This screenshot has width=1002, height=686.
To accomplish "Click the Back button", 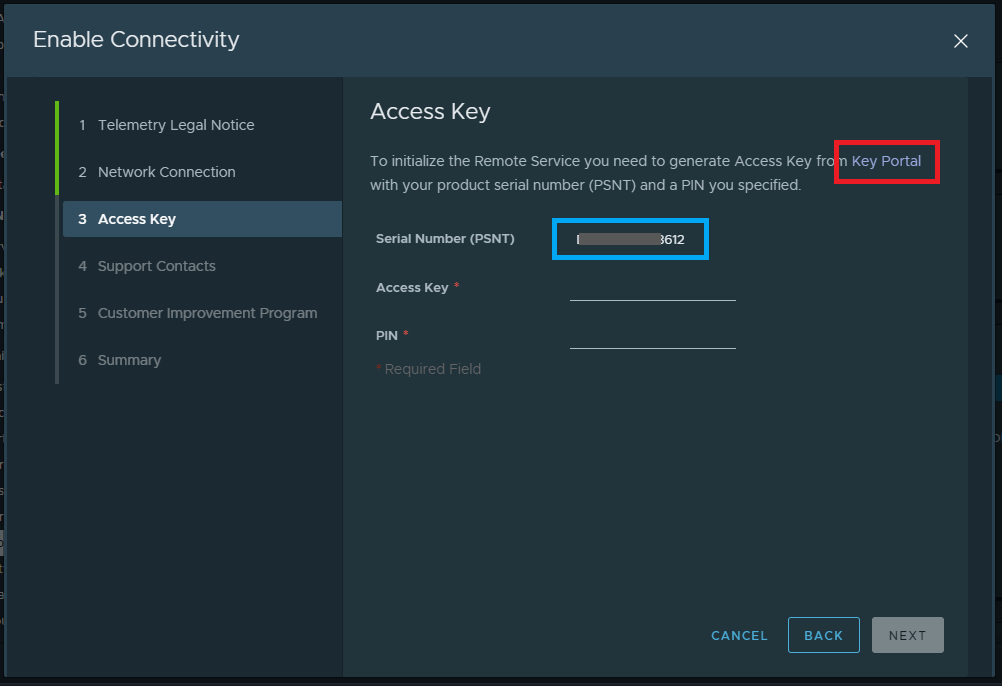I will [x=823, y=635].
